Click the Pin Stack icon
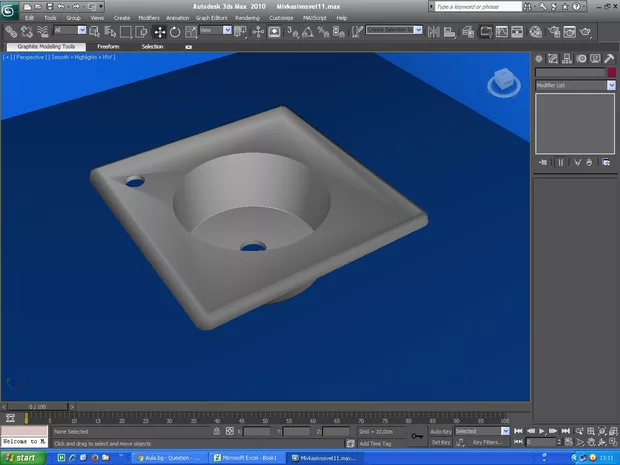The image size is (620, 465). (x=543, y=161)
